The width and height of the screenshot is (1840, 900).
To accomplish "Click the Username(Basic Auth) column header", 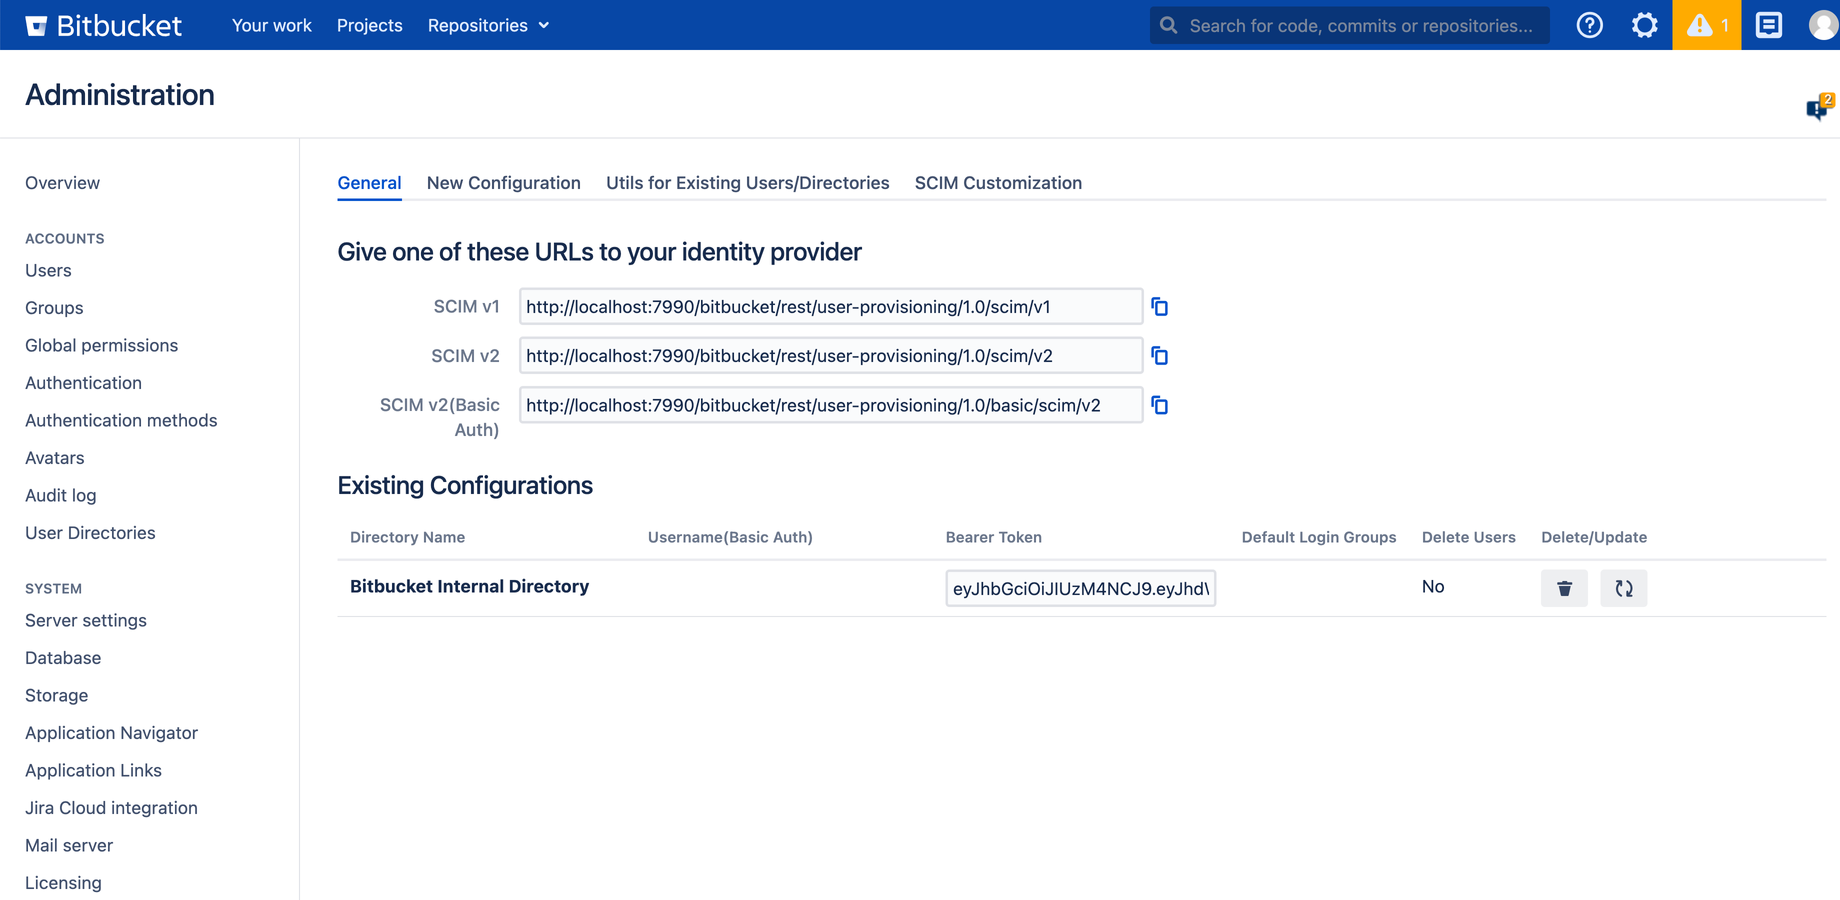I will pos(730,537).
